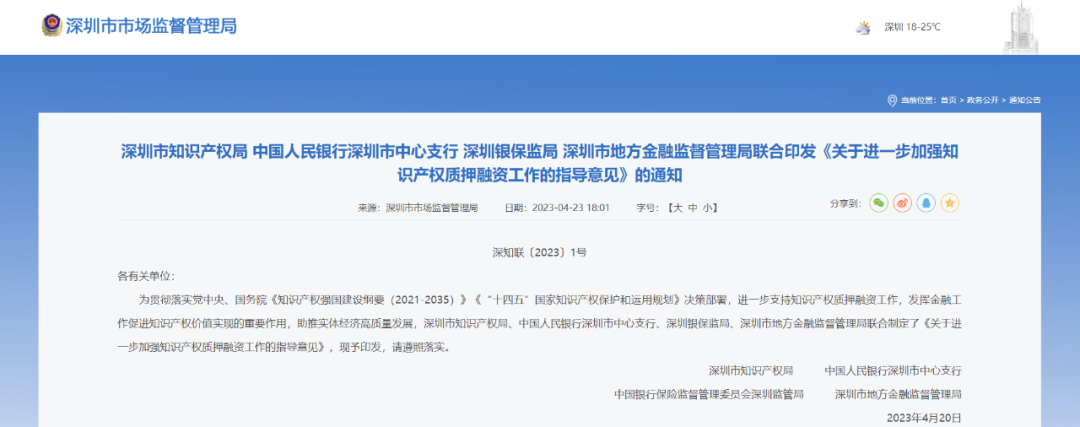Share to Qzone star icon
This screenshot has width=1080, height=427.
pos(951,203)
